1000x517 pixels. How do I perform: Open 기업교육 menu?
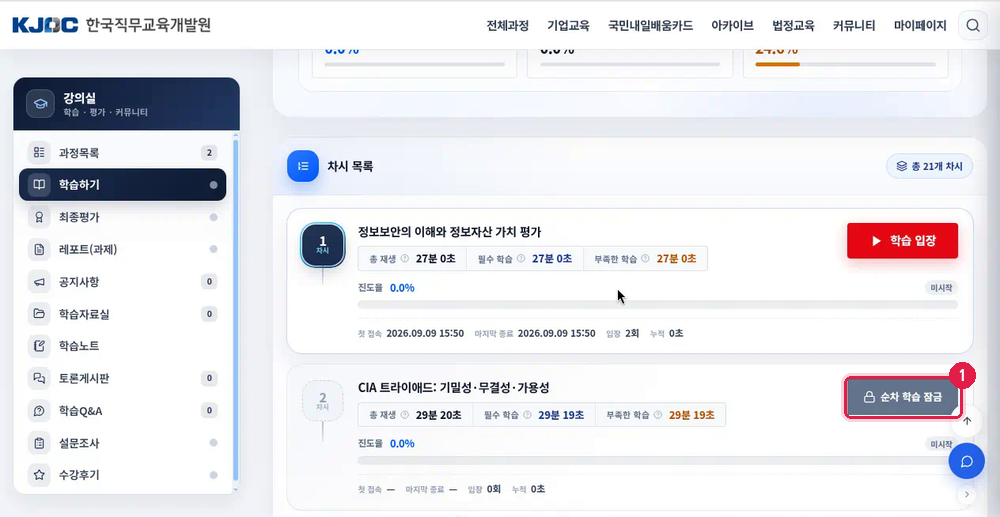568,26
